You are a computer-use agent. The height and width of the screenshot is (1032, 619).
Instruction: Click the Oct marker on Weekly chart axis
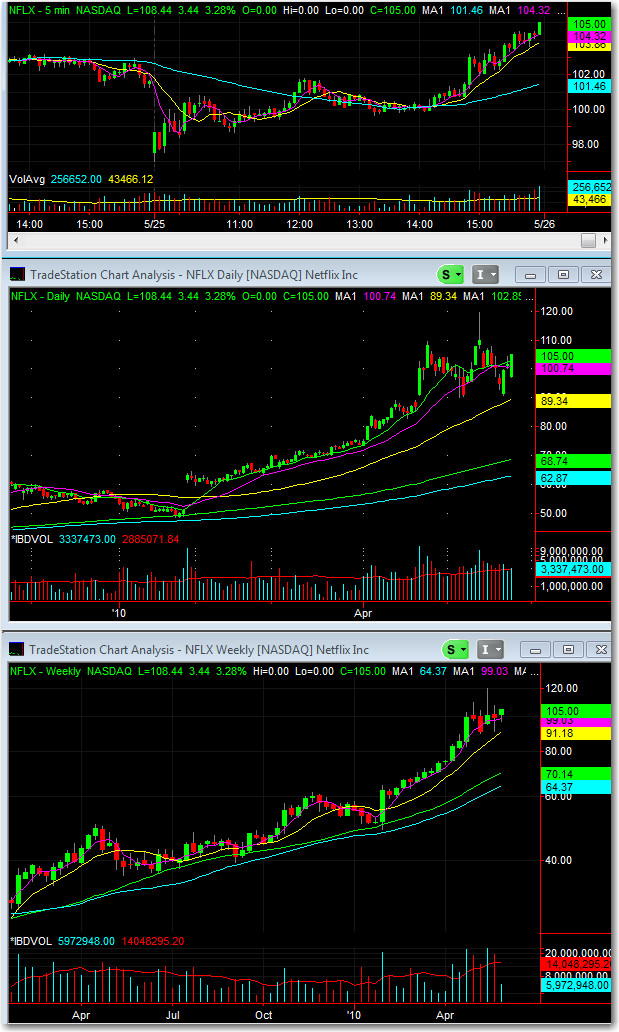point(264,1016)
